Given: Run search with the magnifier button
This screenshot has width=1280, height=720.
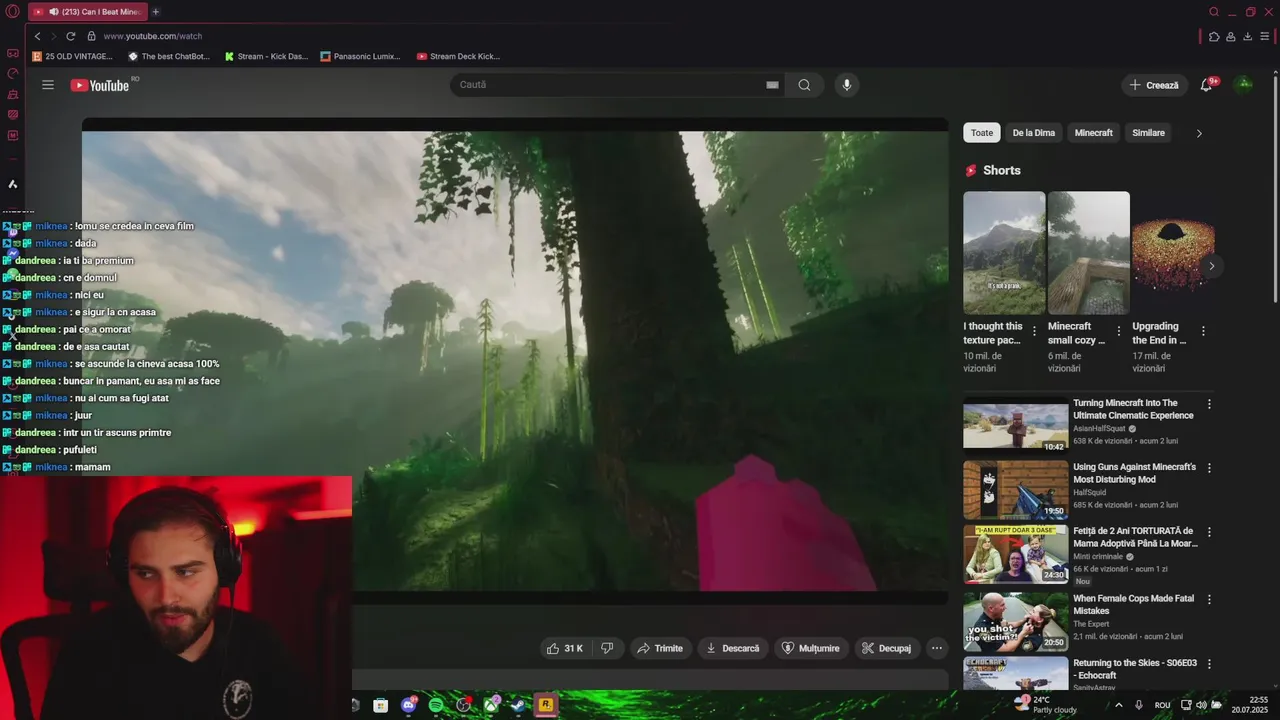Looking at the screenshot, I should [x=804, y=85].
